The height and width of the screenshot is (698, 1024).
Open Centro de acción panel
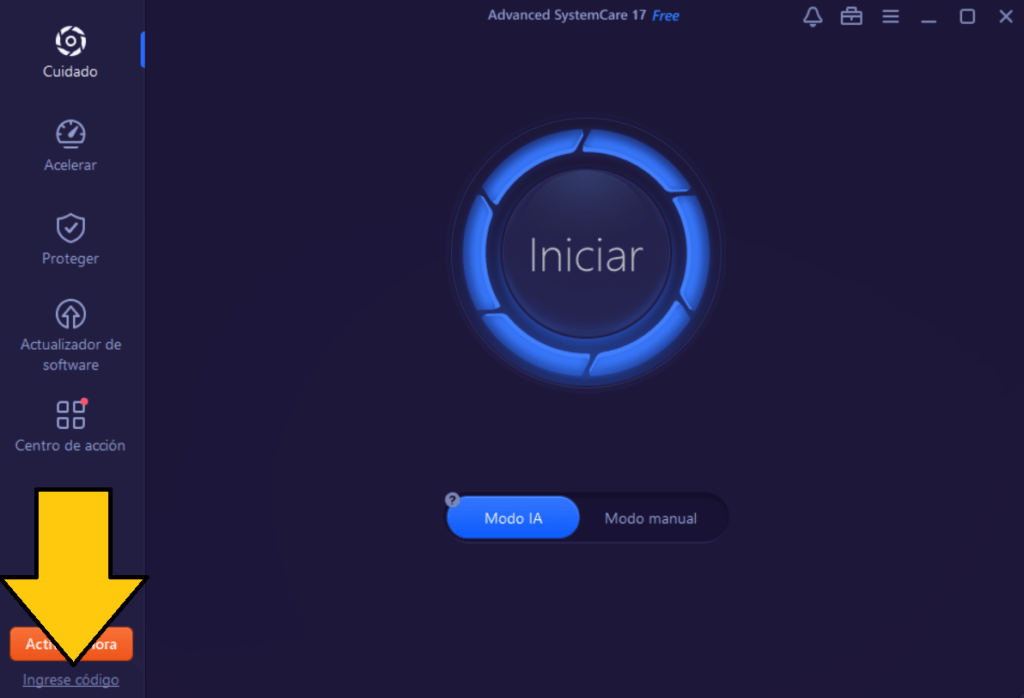click(71, 426)
